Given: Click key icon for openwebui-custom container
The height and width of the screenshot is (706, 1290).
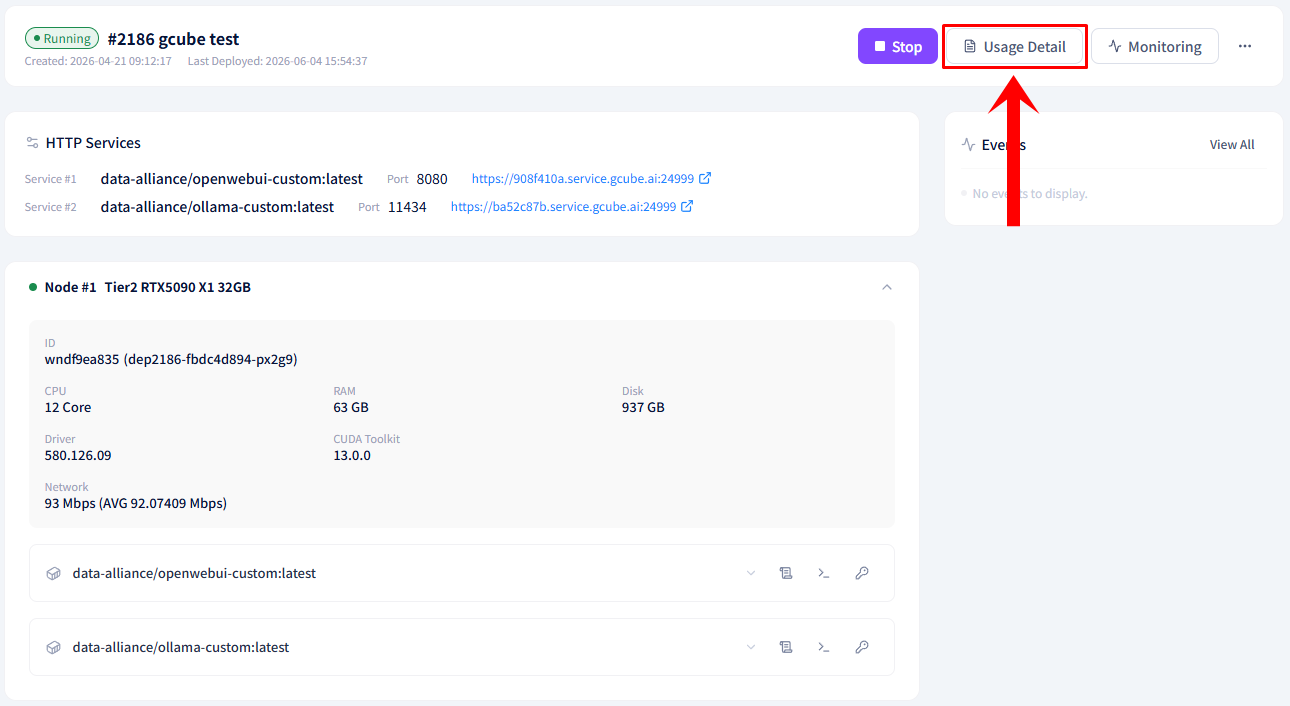Looking at the screenshot, I should [862, 573].
